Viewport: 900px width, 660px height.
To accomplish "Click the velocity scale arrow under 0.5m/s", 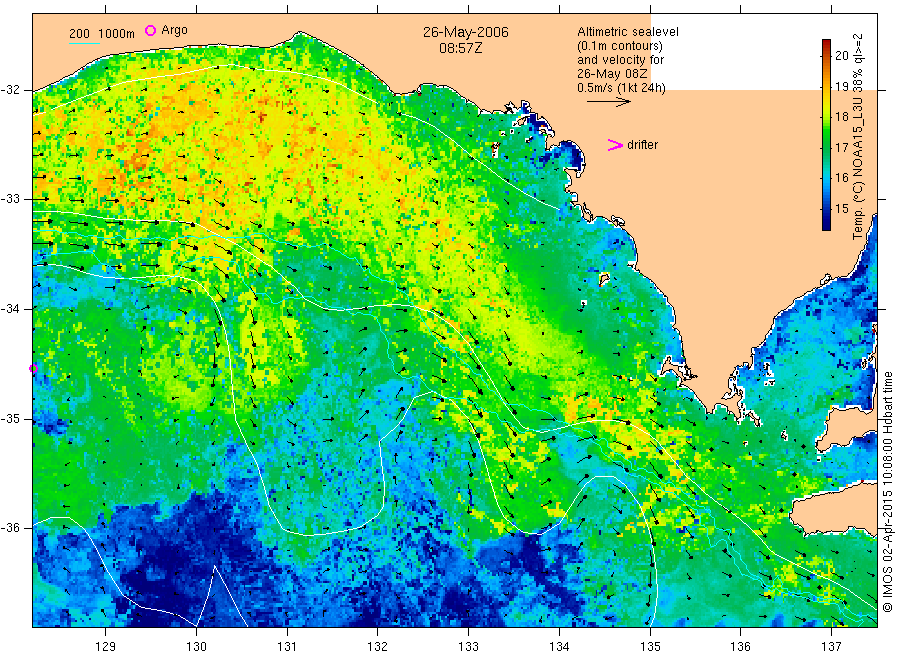I will (x=608, y=102).
